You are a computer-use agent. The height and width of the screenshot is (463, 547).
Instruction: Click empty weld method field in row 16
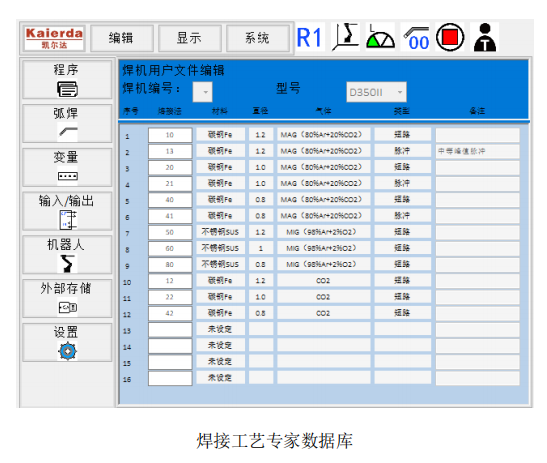click(170, 378)
